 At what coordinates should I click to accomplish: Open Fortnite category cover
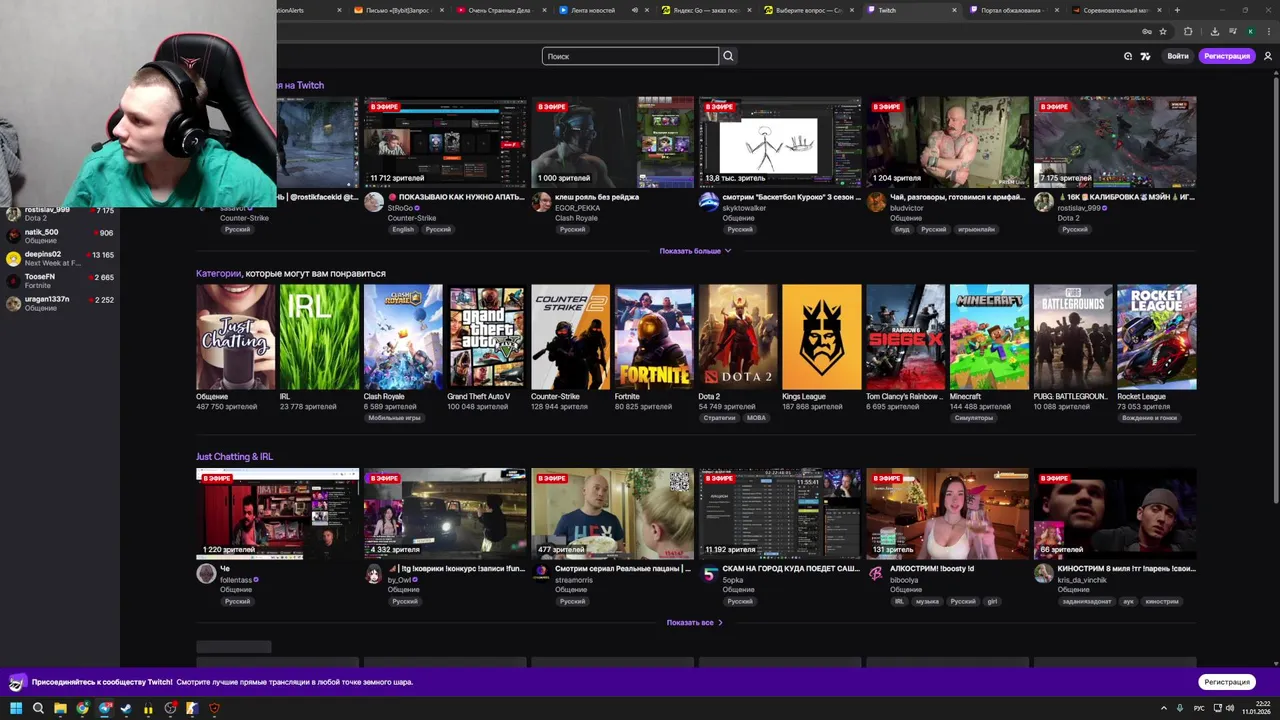(x=654, y=337)
